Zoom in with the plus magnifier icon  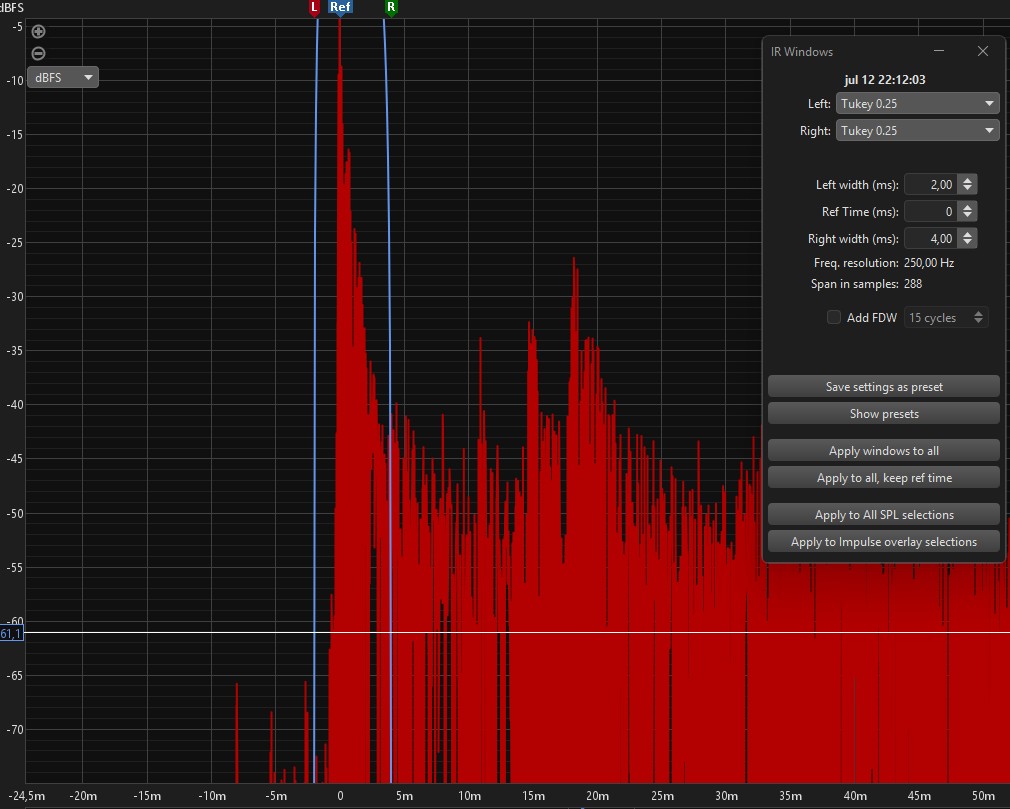pyautogui.click(x=38, y=32)
